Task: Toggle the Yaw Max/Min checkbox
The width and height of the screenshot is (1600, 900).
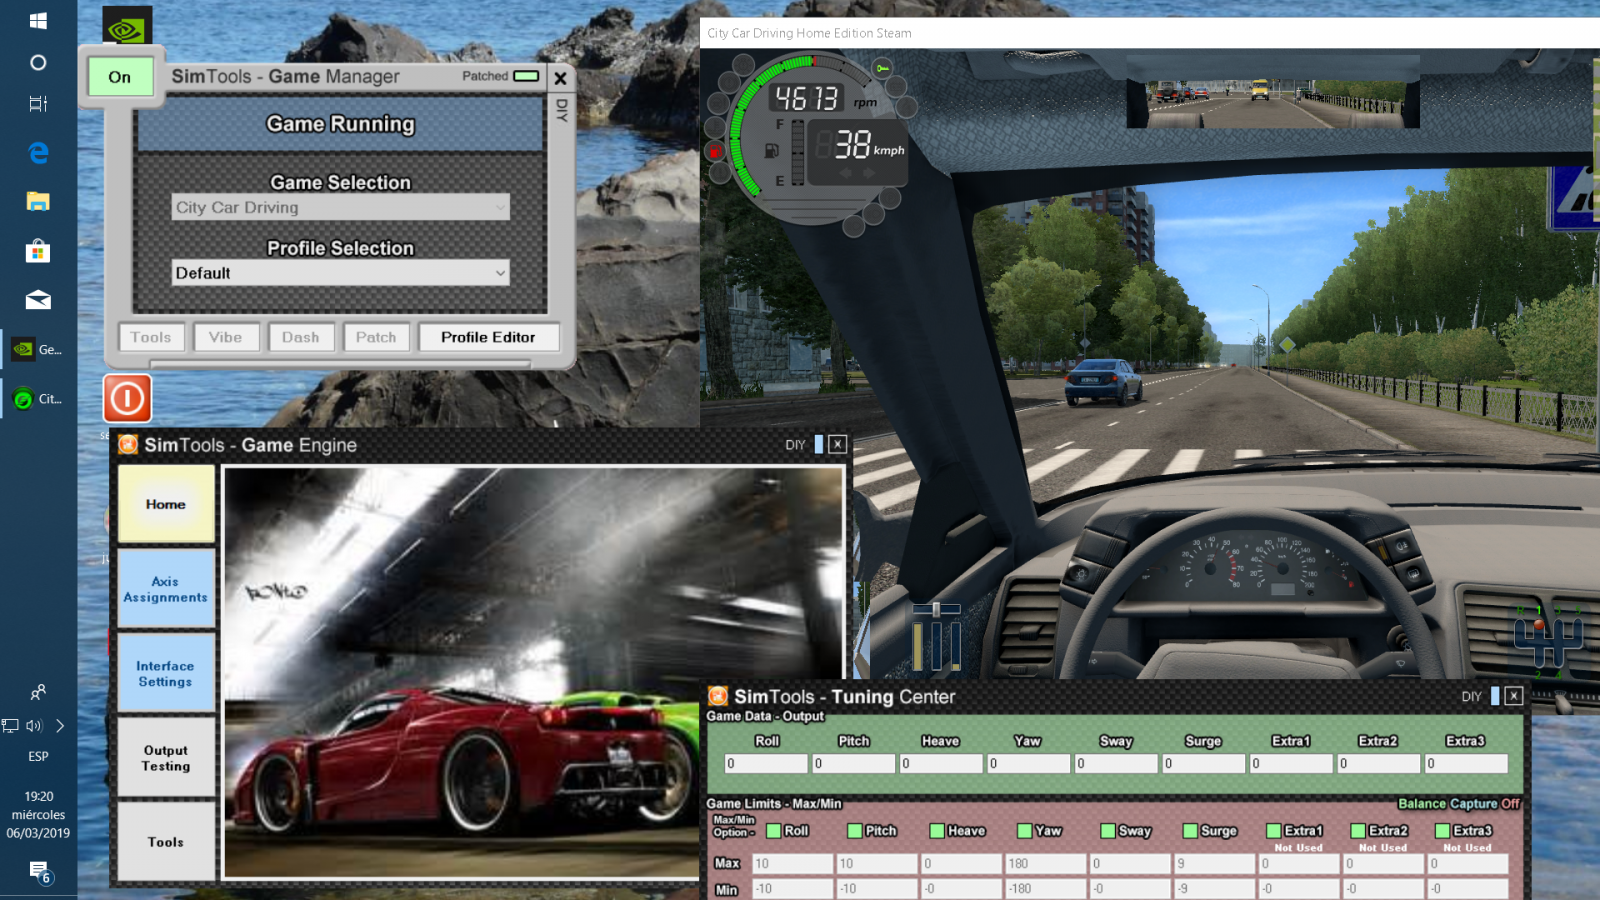Action: 1024,831
